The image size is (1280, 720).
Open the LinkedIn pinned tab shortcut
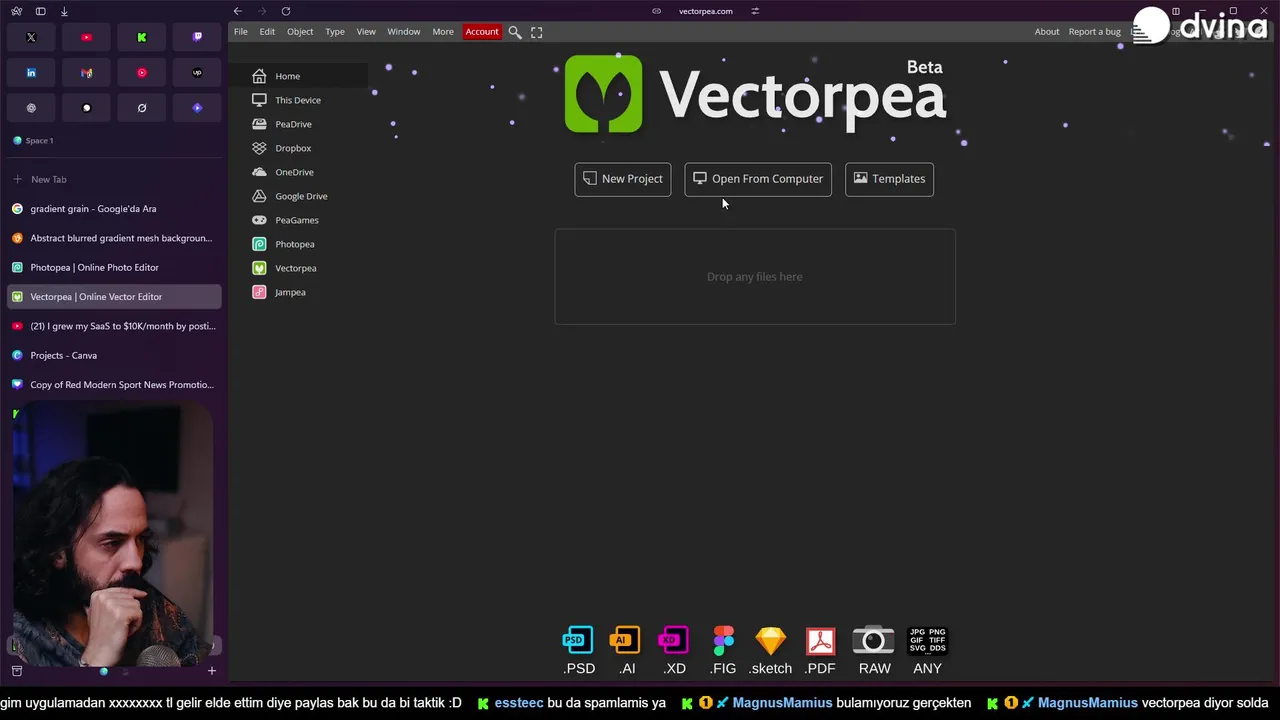tap(31, 73)
